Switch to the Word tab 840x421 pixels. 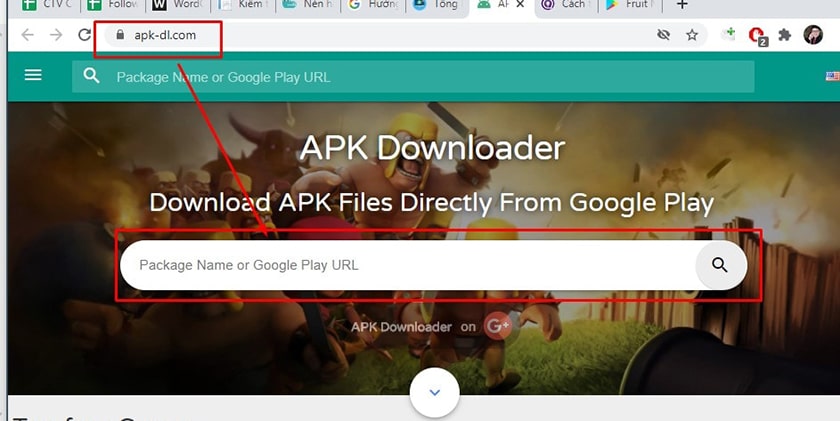point(177,5)
